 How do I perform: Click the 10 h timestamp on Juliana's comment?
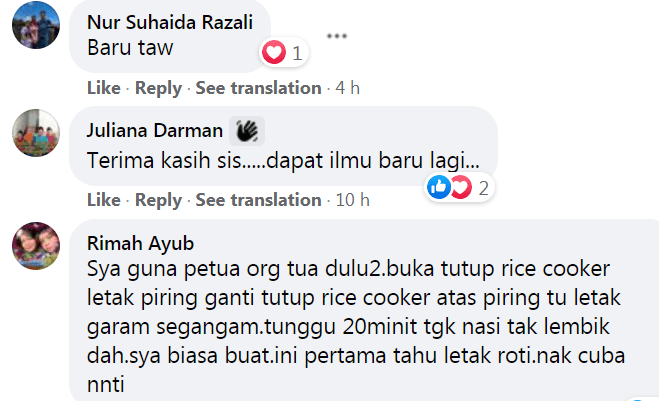(x=352, y=200)
